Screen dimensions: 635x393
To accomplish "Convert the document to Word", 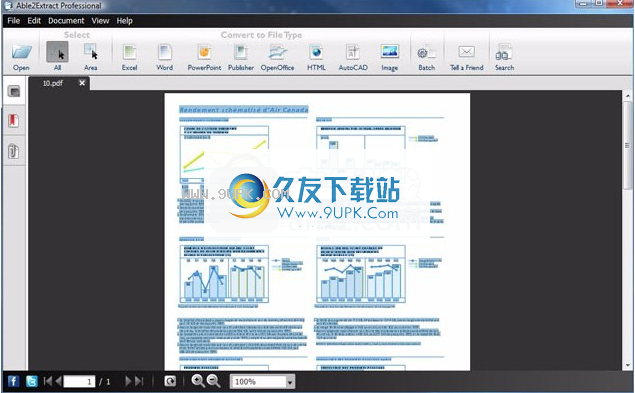I will pos(164,57).
